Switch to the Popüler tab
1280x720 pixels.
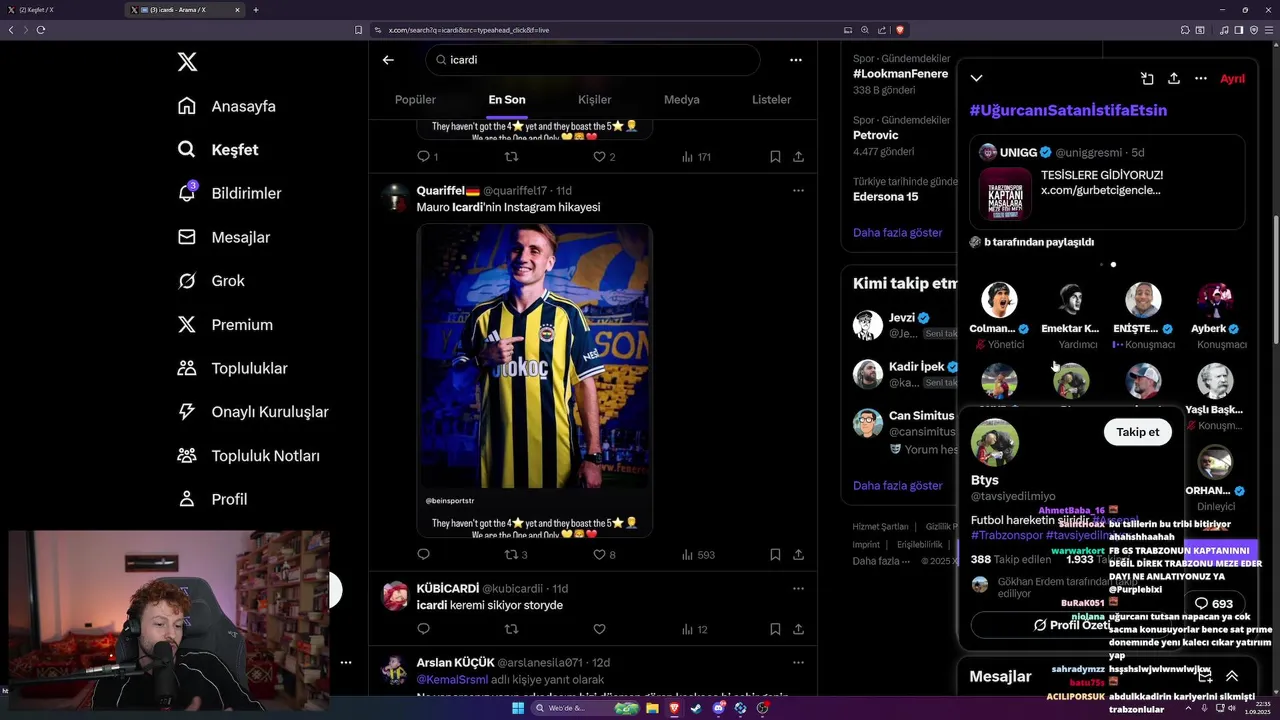[x=415, y=100]
